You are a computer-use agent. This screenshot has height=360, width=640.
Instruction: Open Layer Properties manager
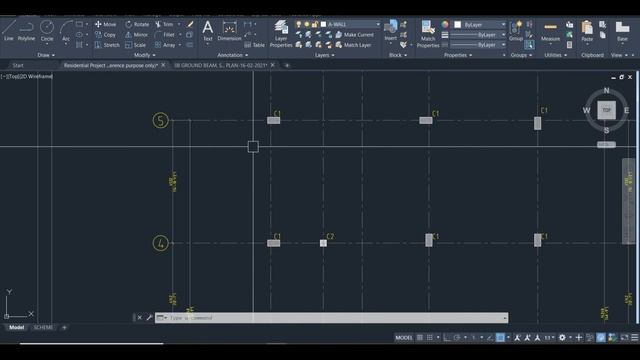pos(281,33)
